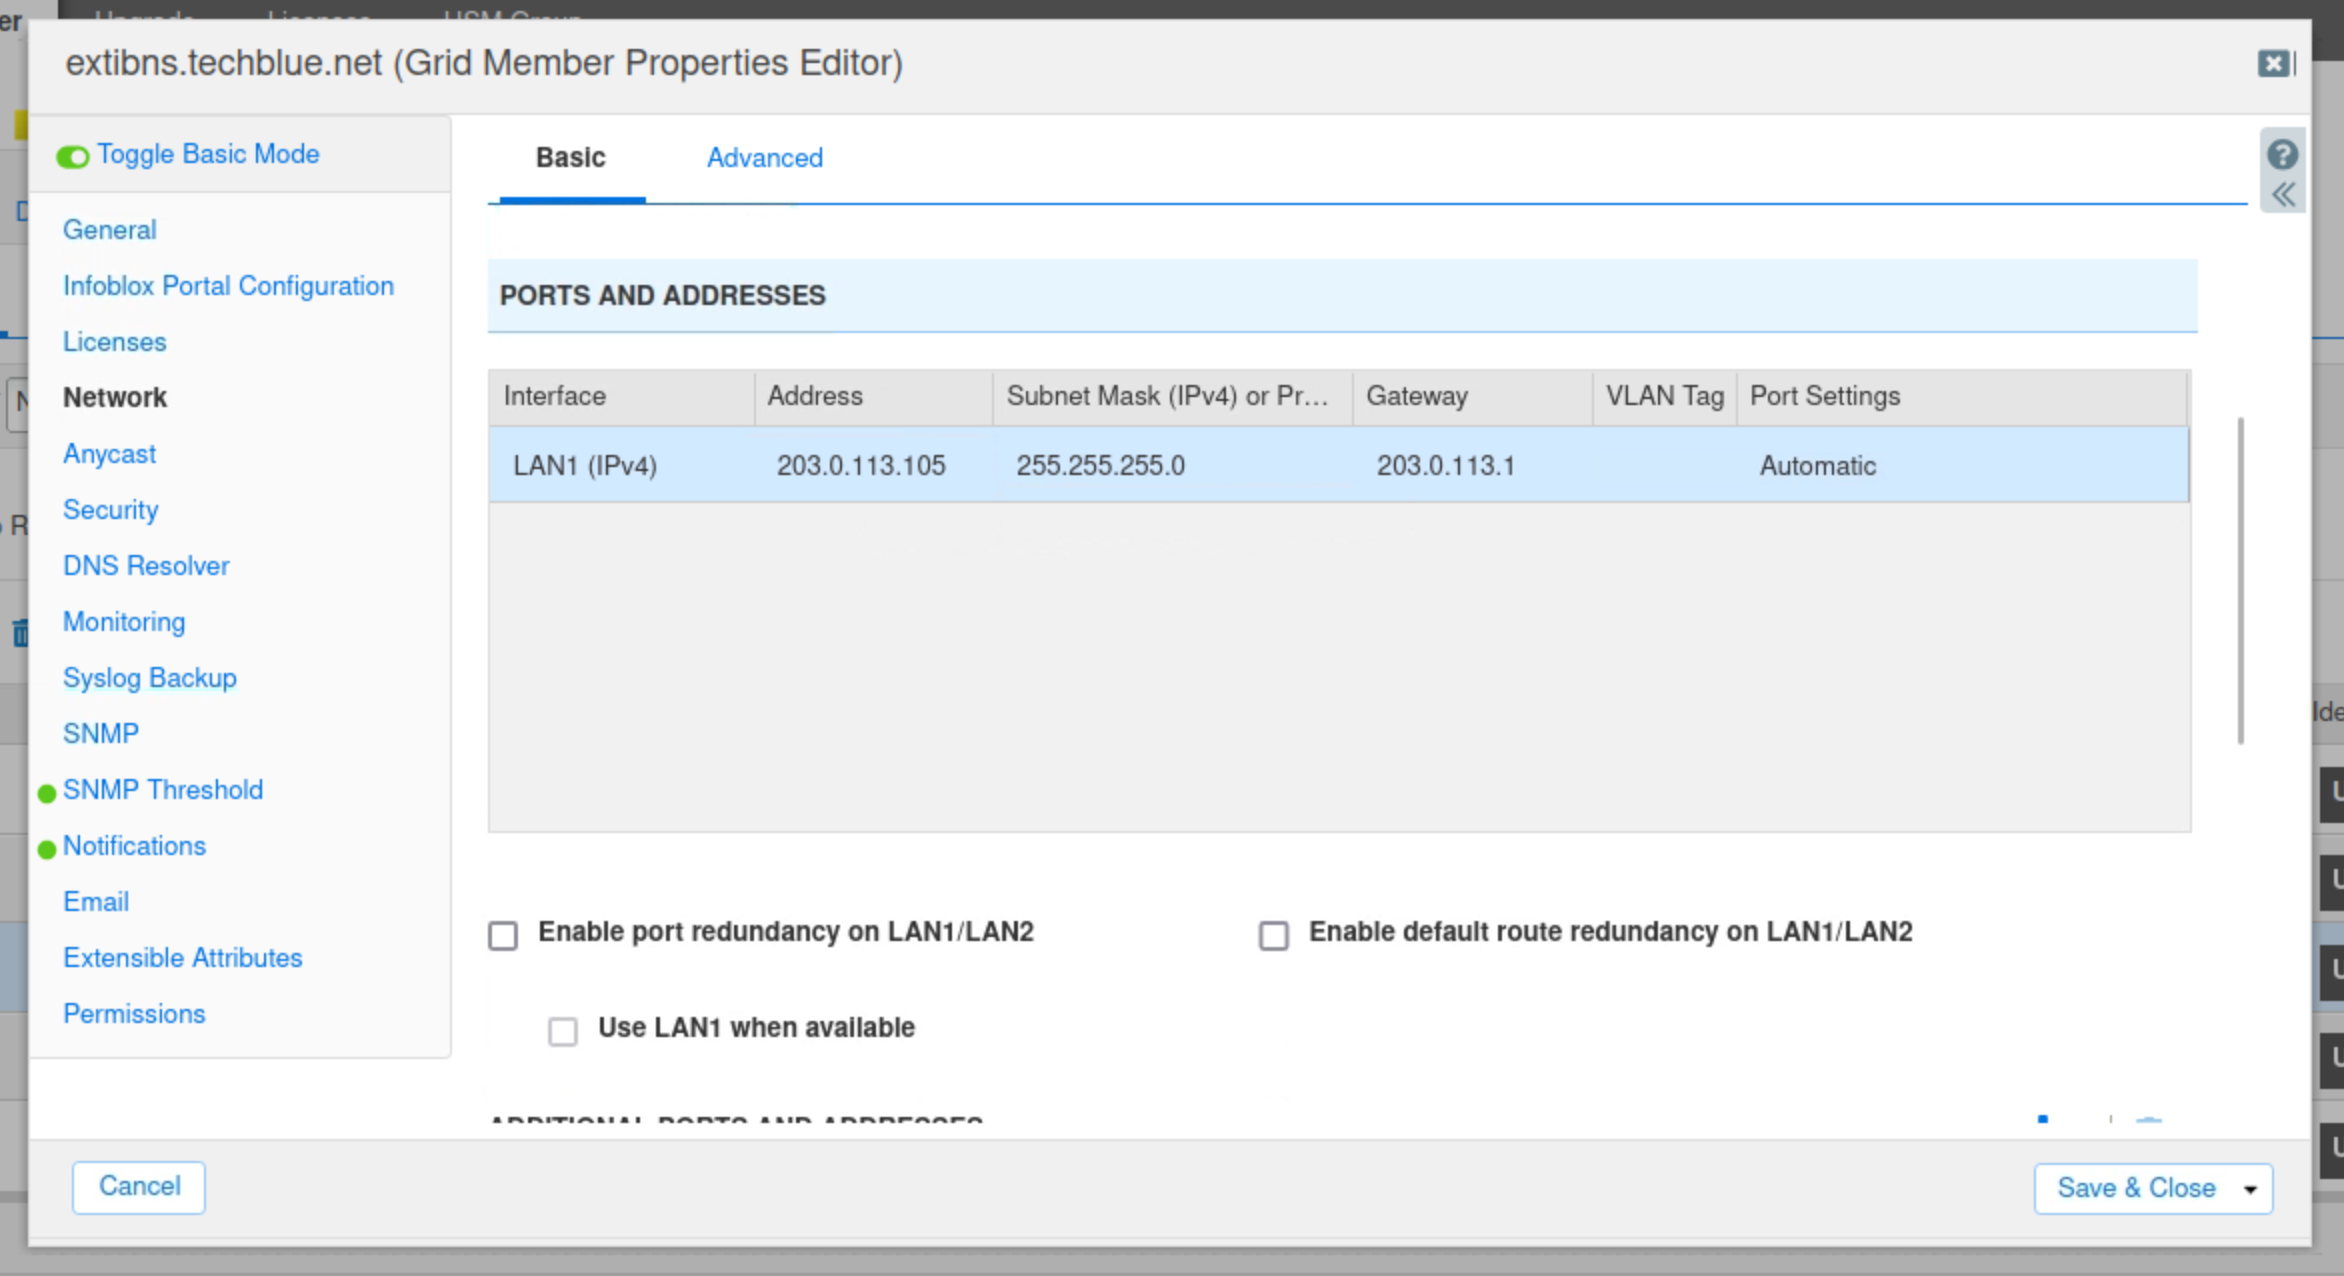Click the Port Settings column header
This screenshot has width=2344, height=1276.
1824,397
